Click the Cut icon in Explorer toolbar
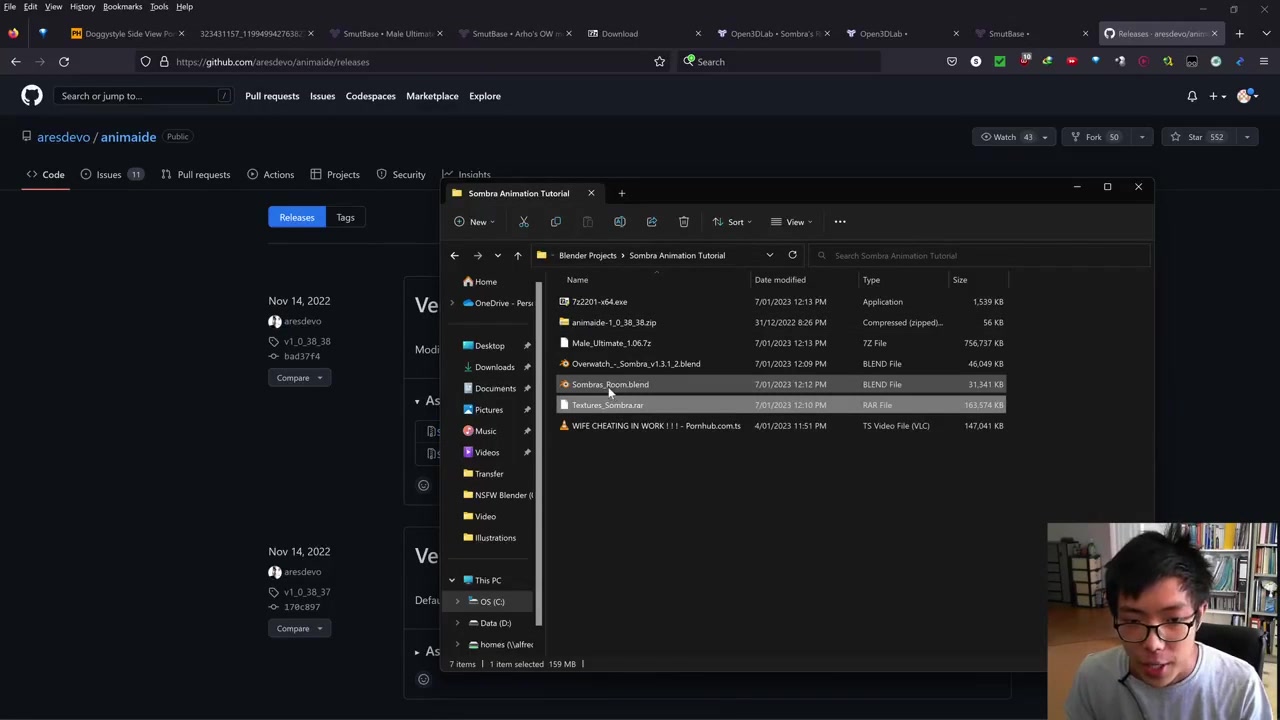The width and height of the screenshot is (1280, 720). click(x=523, y=222)
